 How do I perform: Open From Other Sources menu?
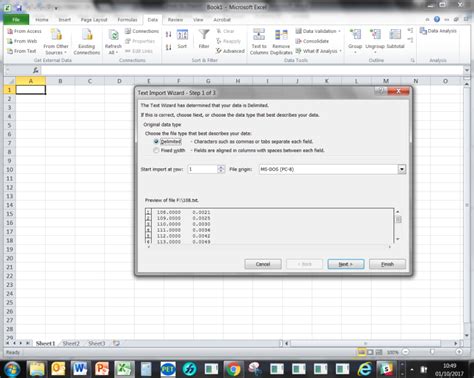coord(56,42)
